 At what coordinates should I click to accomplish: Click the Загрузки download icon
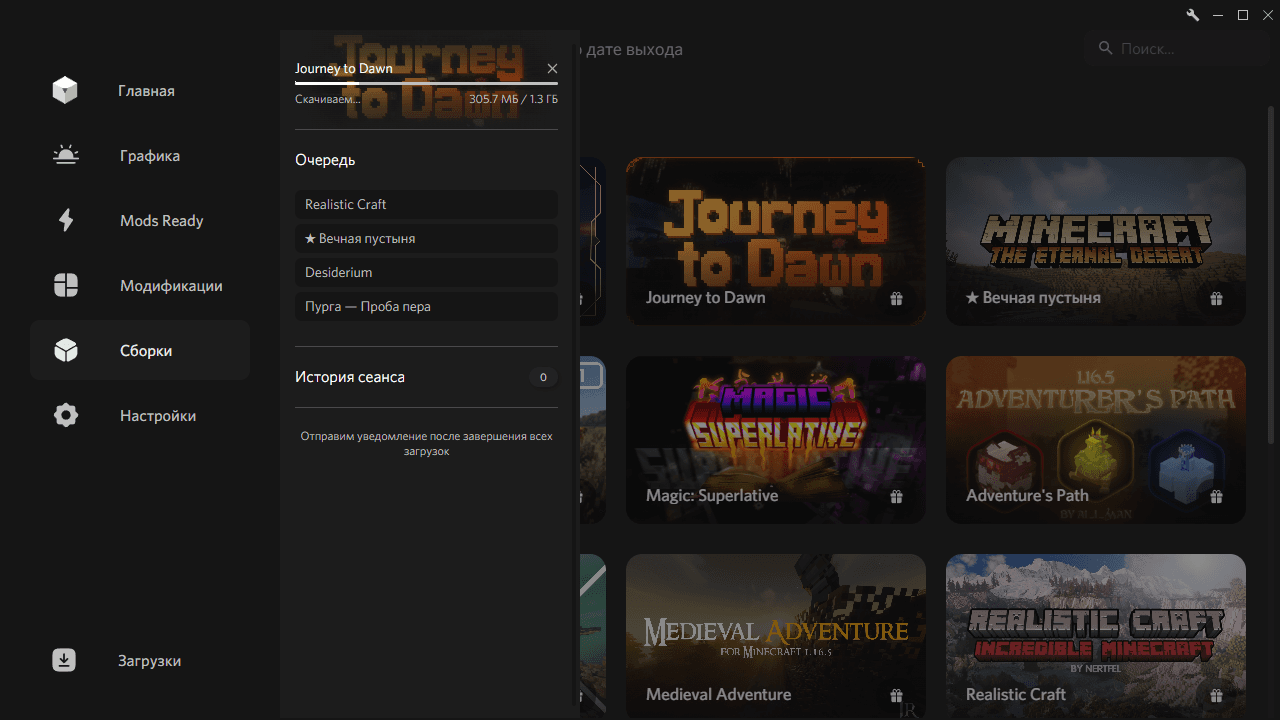(x=64, y=661)
